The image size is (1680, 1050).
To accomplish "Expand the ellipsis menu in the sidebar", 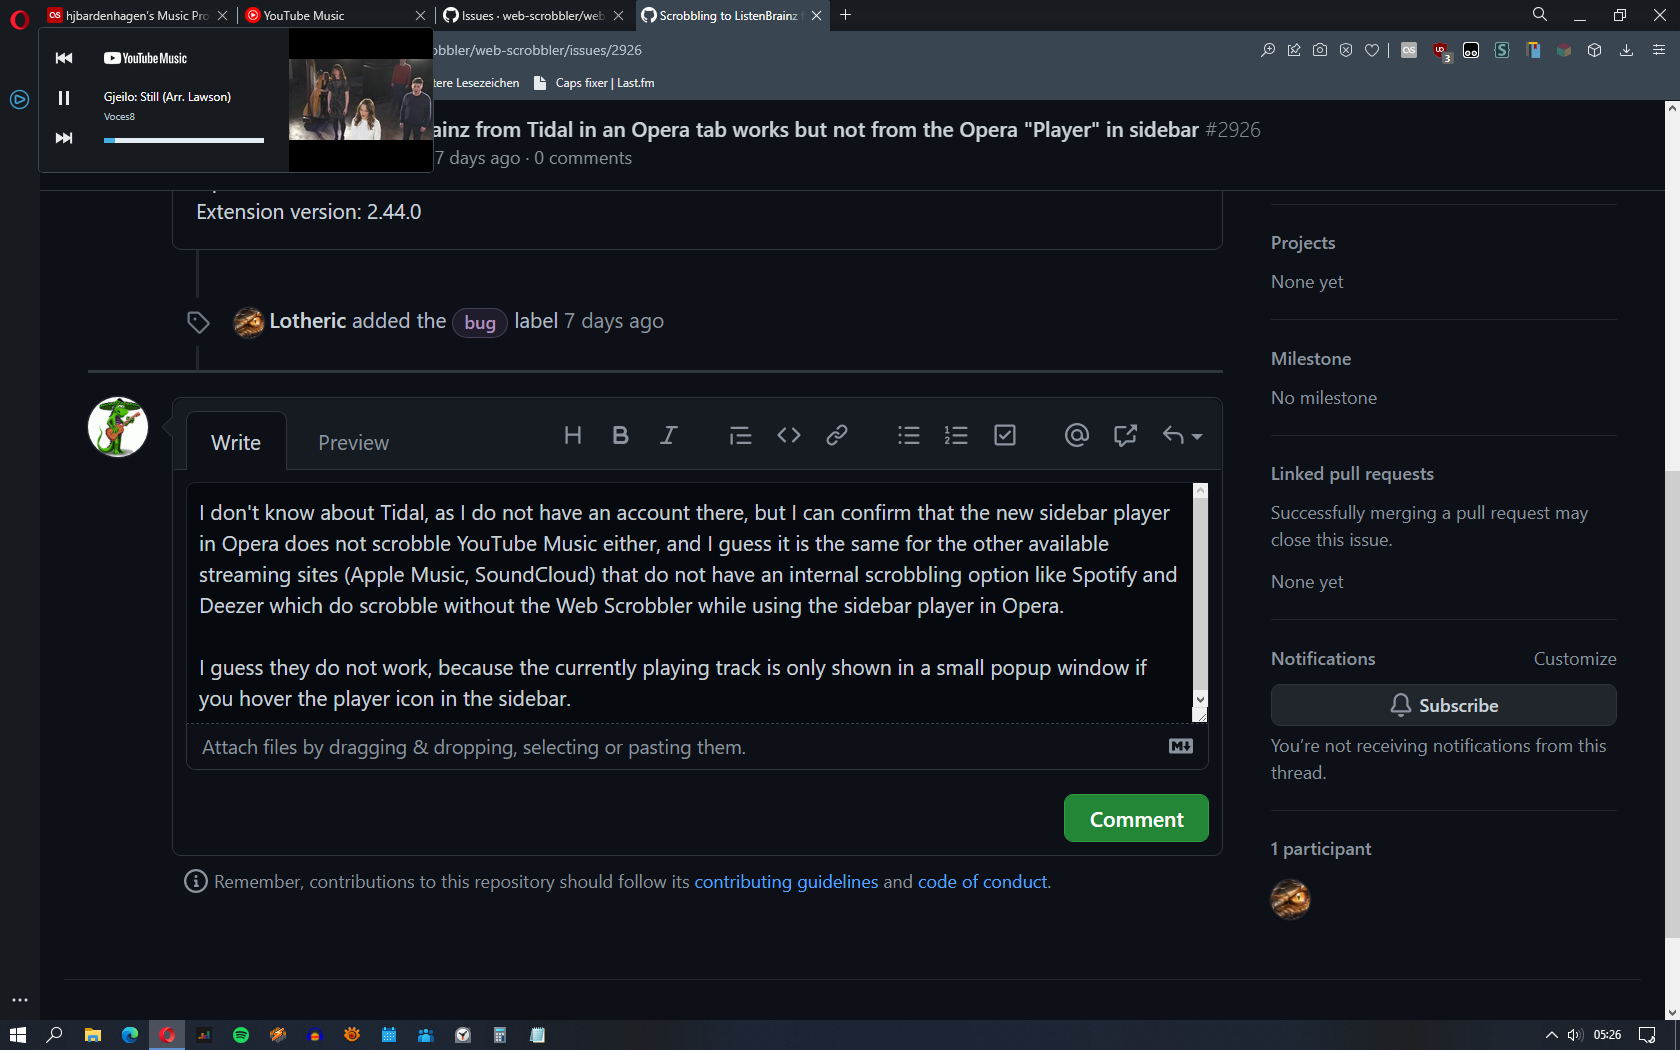I will coord(19,999).
